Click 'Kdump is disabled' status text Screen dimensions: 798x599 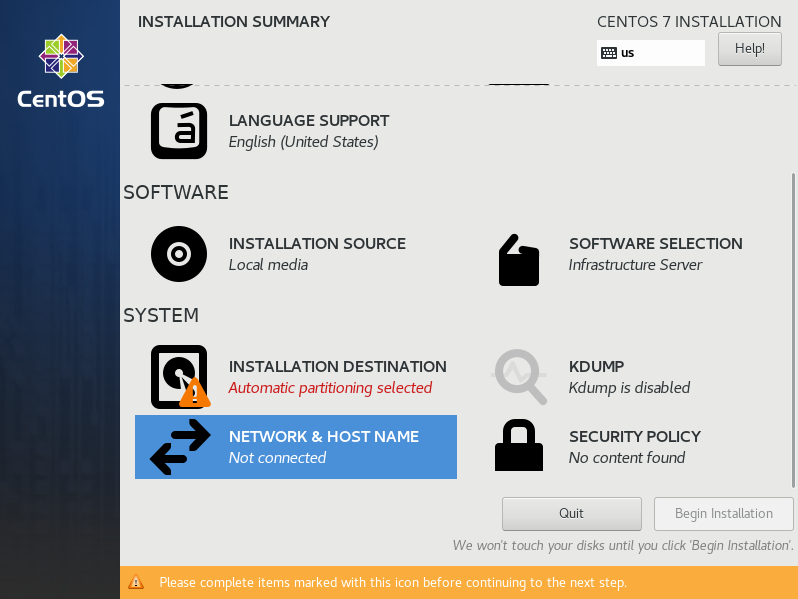(629, 388)
